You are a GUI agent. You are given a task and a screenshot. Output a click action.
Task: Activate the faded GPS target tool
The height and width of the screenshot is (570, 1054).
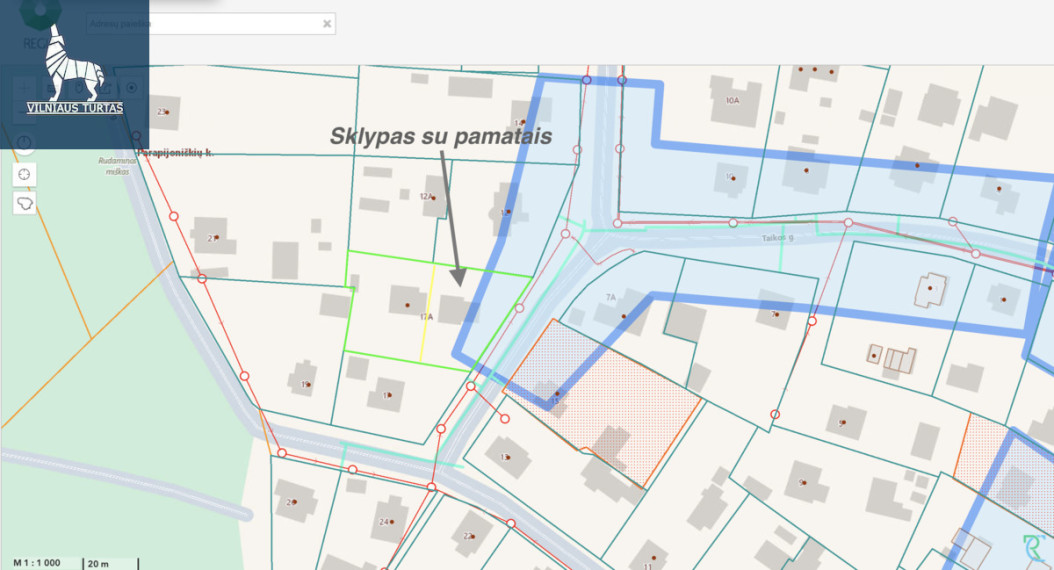tap(131, 88)
